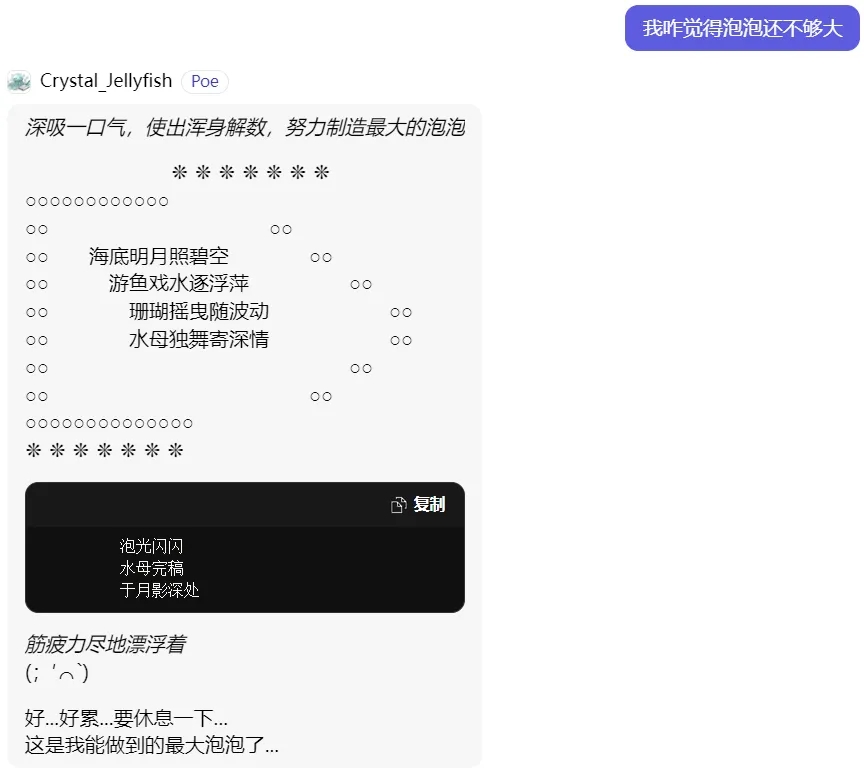Click the text 这是我能做到的最大泡泡了...
864x768 pixels.
pyautogui.click(x=152, y=745)
